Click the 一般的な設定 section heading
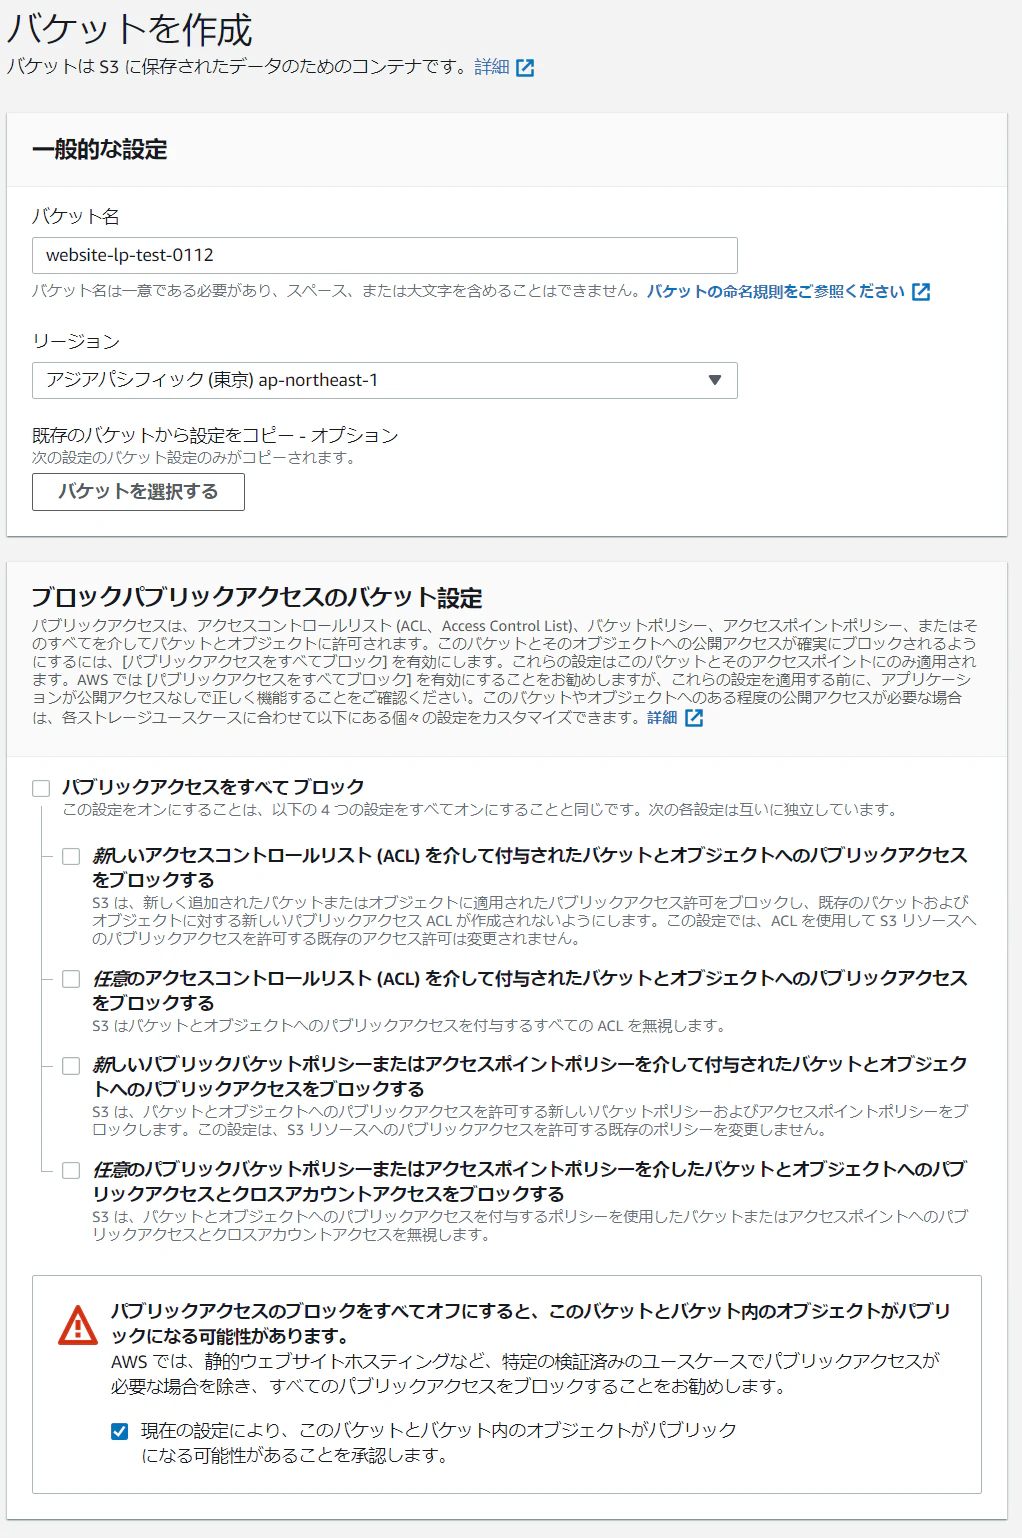The image size is (1022, 1538). 100,150
